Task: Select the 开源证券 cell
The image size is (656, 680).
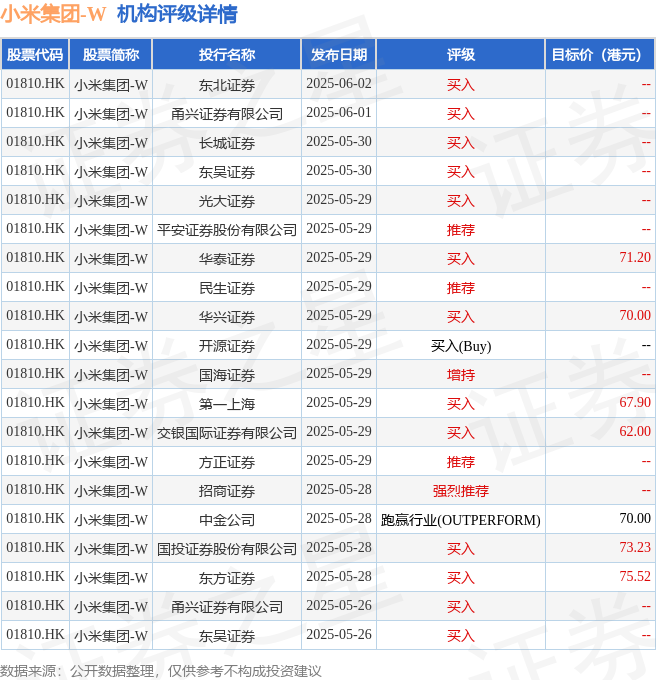Action: pos(227,346)
